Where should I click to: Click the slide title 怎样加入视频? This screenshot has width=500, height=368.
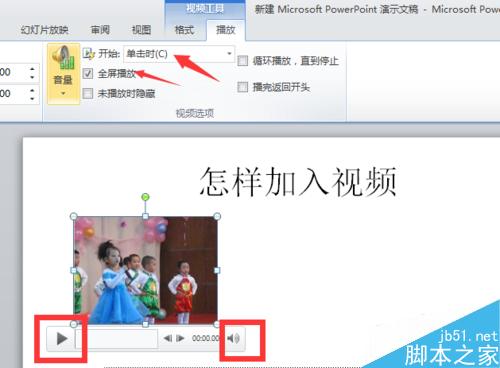(x=298, y=182)
